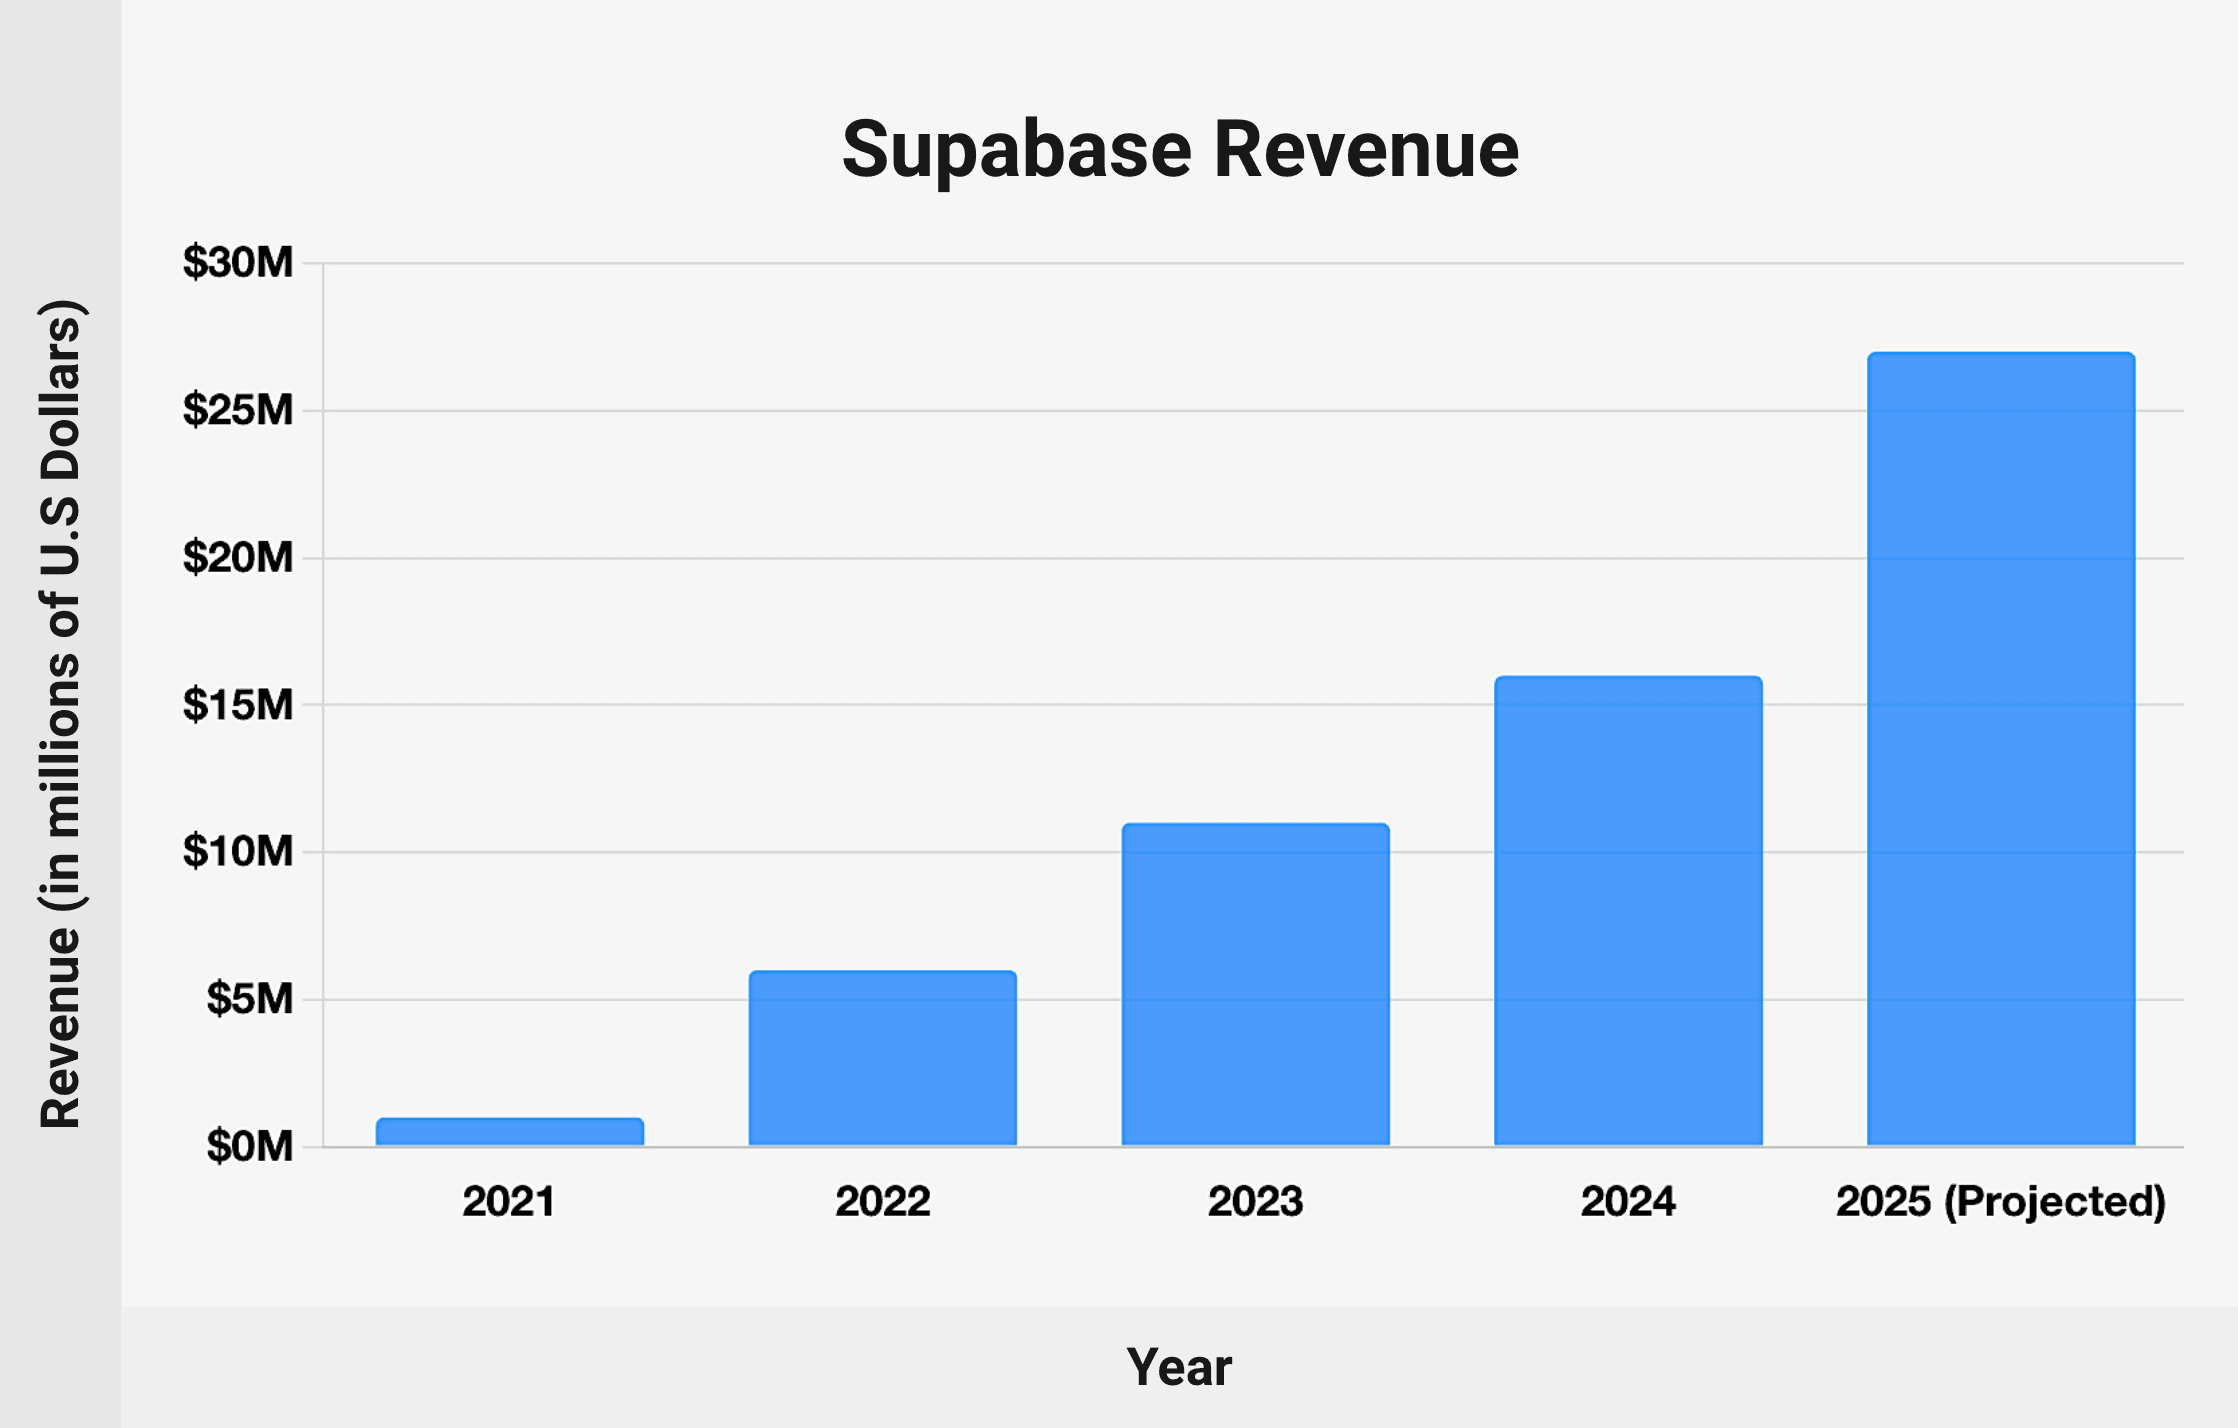The width and height of the screenshot is (2238, 1428).
Task: Click the '2023' x-axis label
Action: (x=1256, y=1201)
